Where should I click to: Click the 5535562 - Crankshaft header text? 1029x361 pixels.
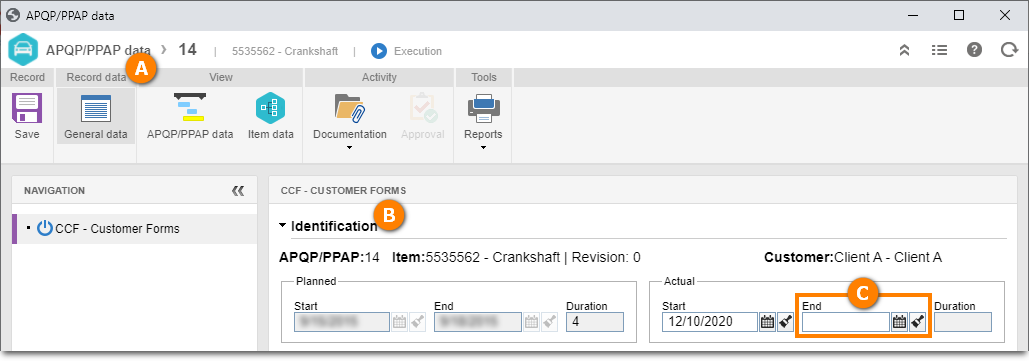click(x=285, y=51)
